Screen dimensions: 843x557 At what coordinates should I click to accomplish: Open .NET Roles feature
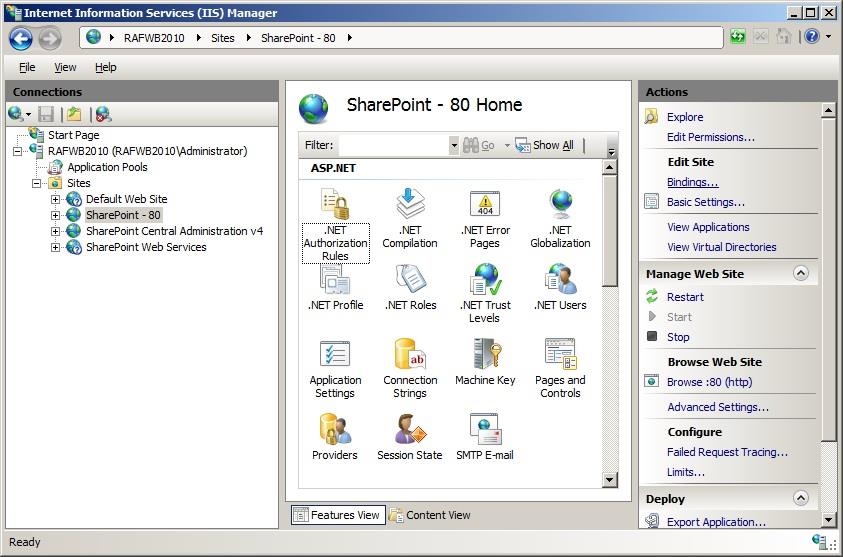pos(411,288)
